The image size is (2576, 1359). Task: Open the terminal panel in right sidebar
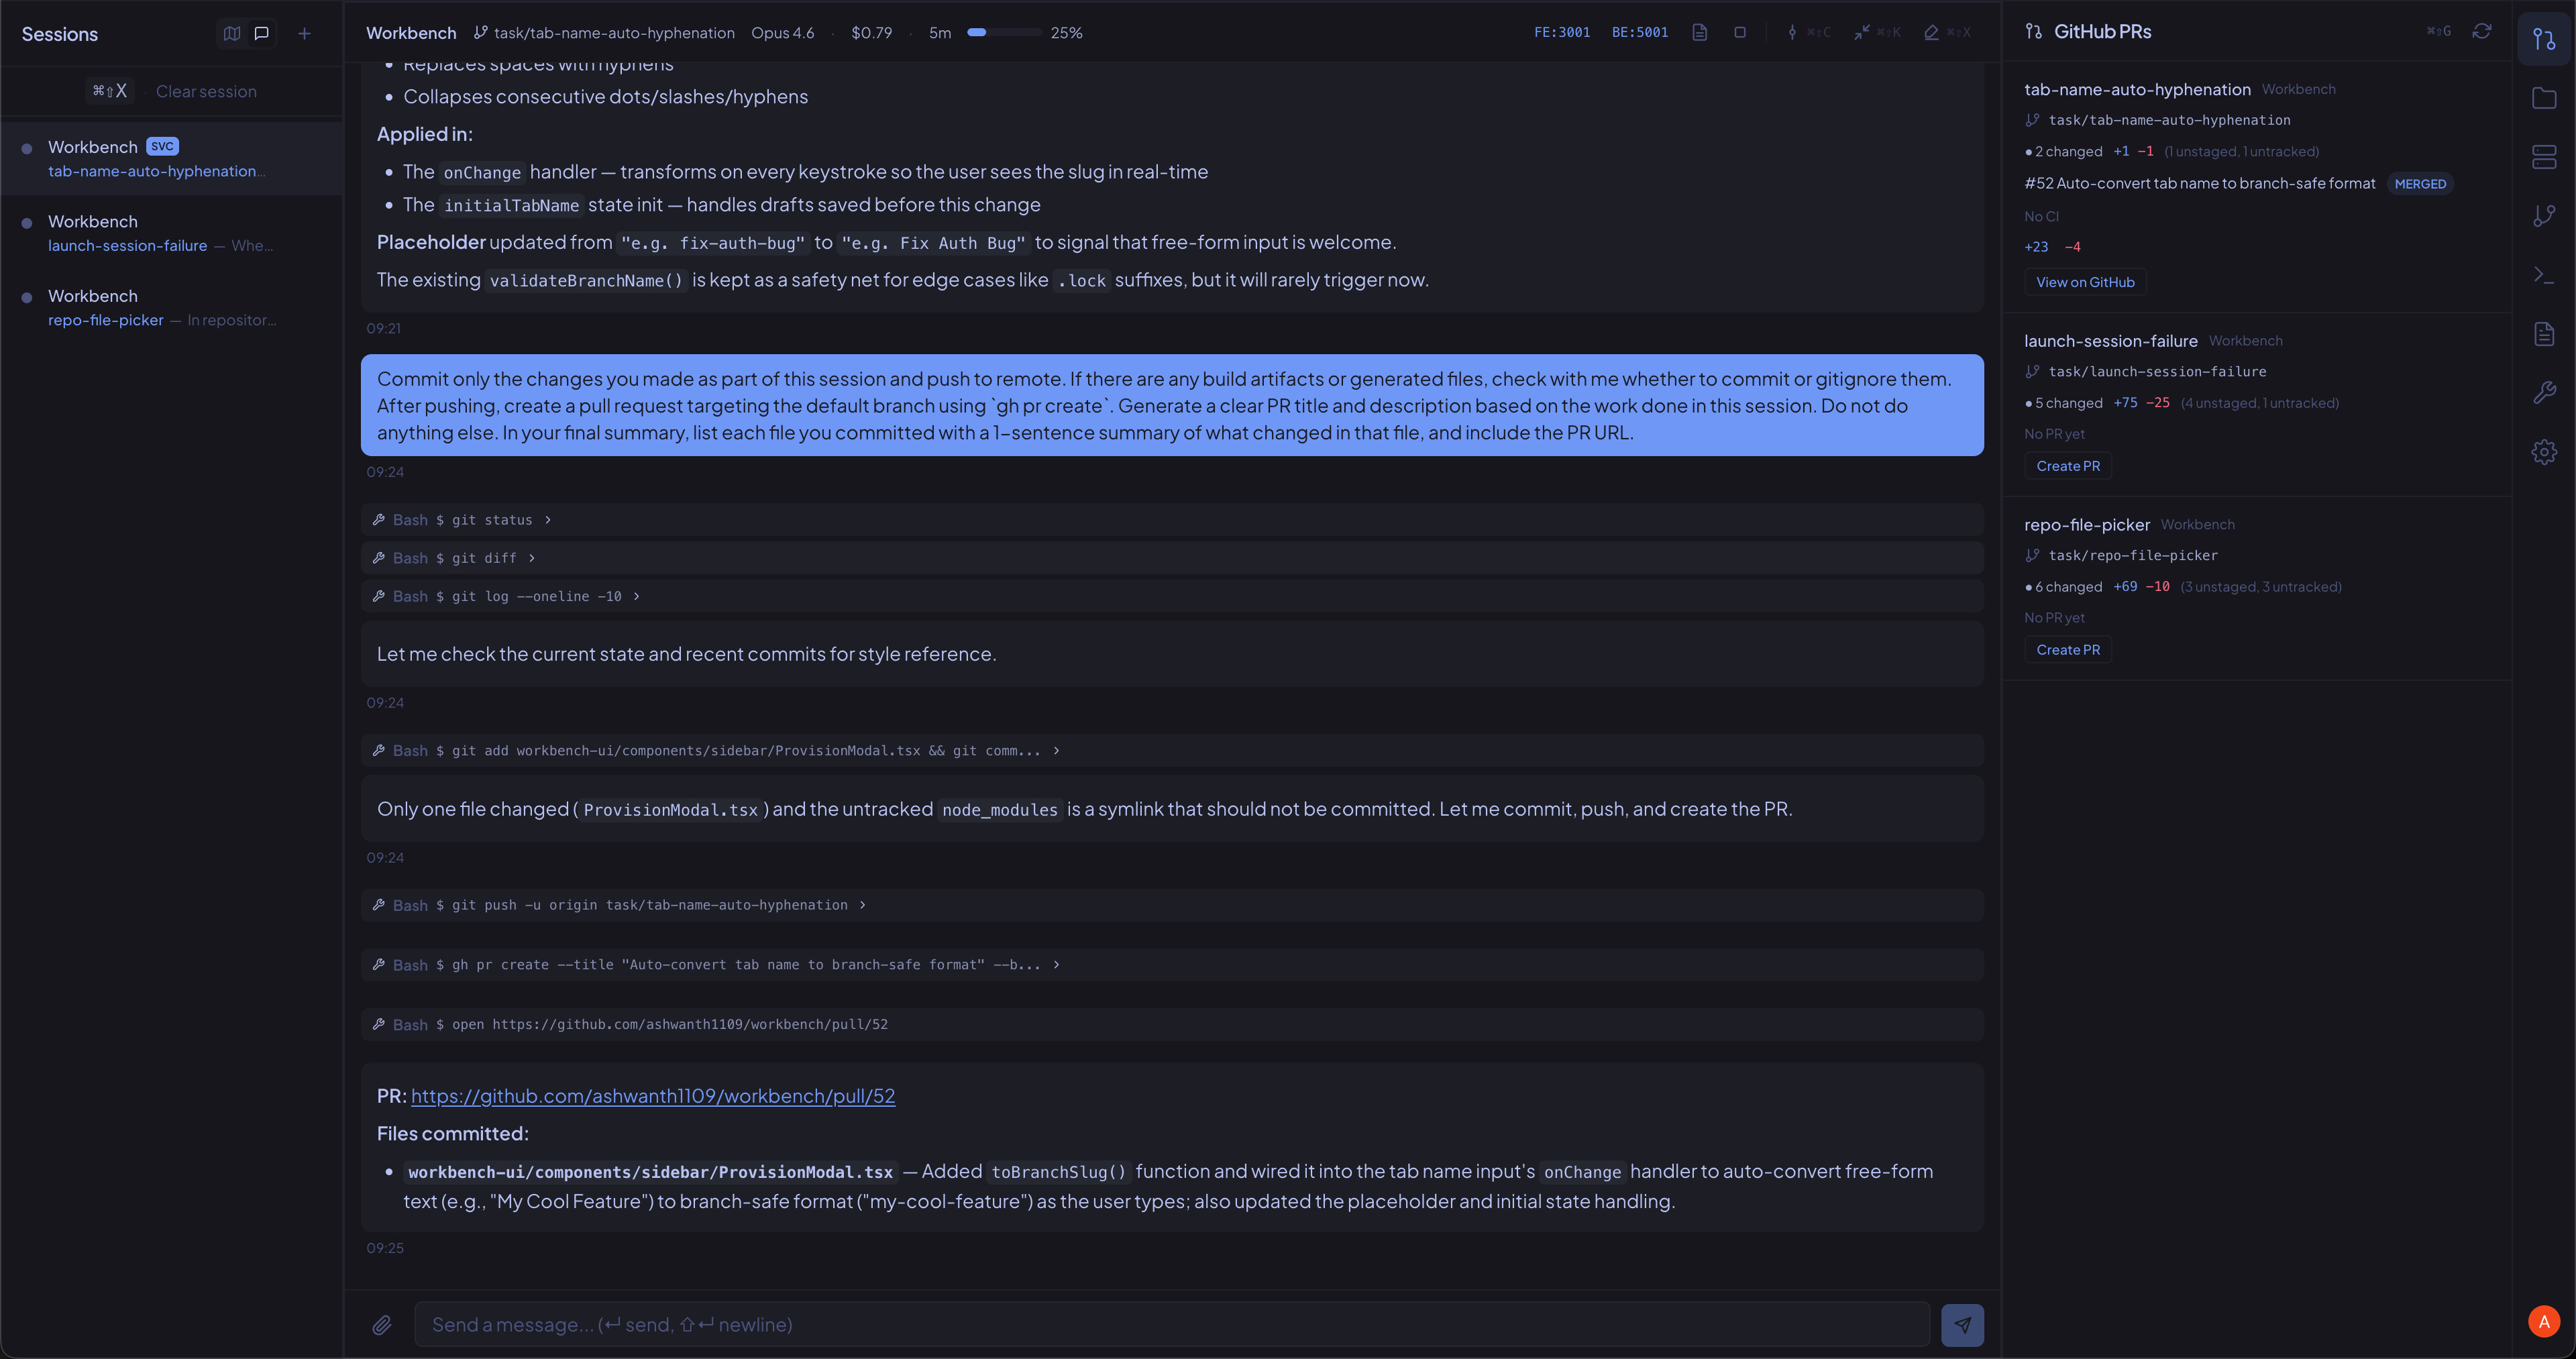(2544, 275)
